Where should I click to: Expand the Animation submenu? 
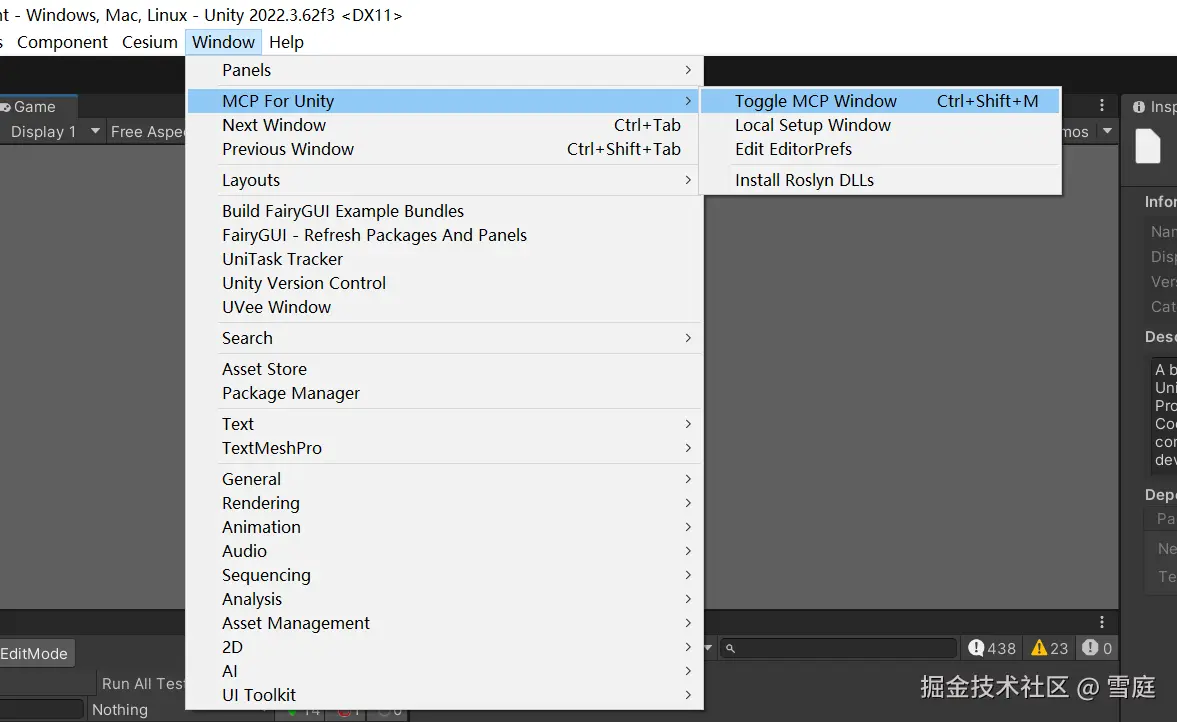(444, 527)
